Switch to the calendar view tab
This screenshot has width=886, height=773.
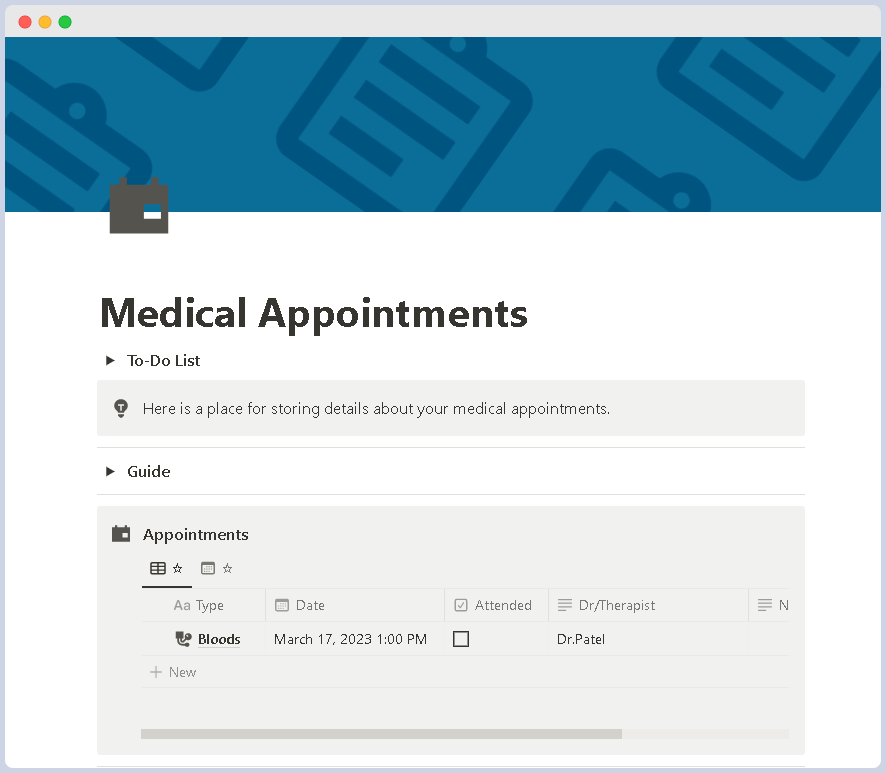217,568
